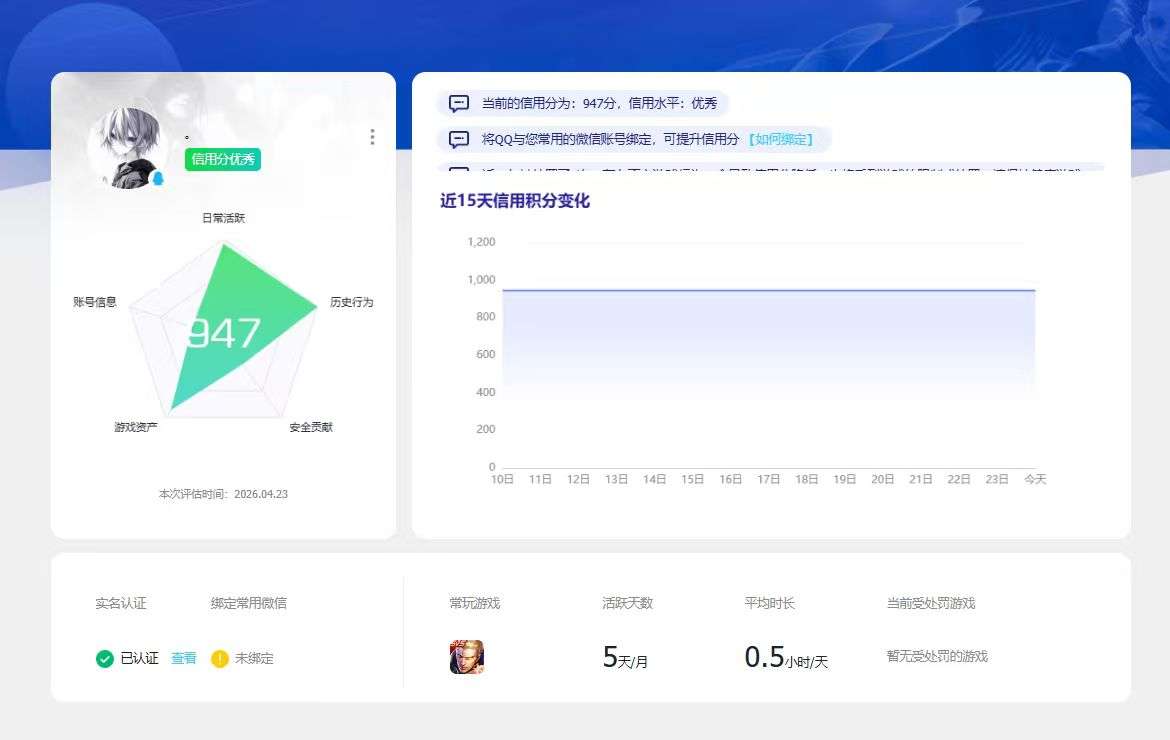Image resolution: width=1170 pixels, height=740 pixels.
Task: Click the 18日 label on chart axis
Action: coord(807,479)
